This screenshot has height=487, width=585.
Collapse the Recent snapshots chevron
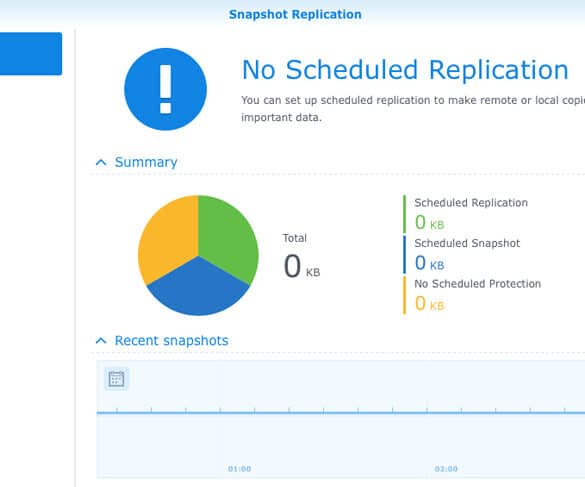pyautogui.click(x=101, y=341)
